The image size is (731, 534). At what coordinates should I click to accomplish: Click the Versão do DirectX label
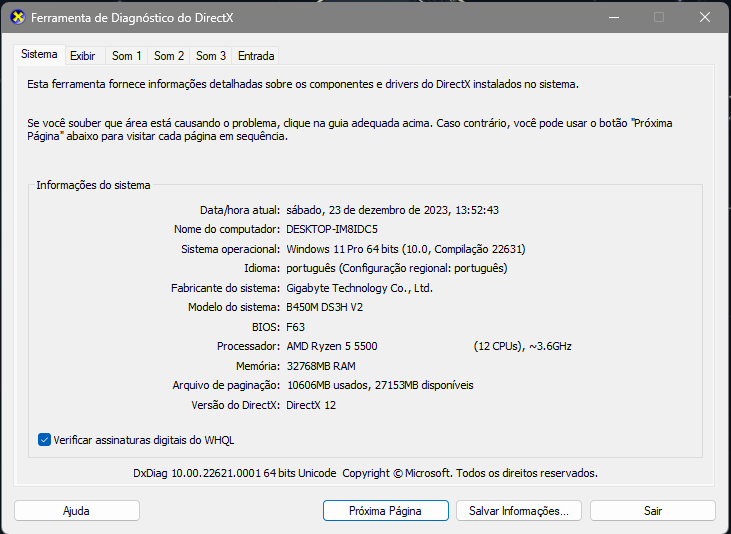click(235, 405)
